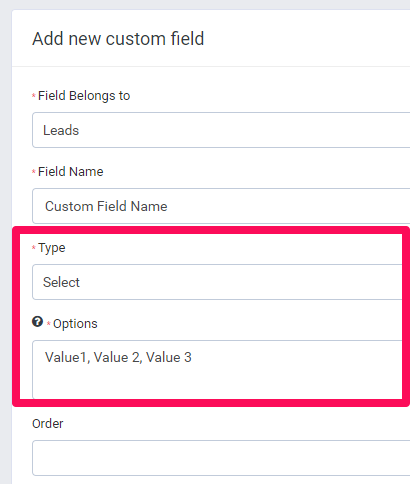Click the Options field label
410x484 pixels.
click(75, 324)
